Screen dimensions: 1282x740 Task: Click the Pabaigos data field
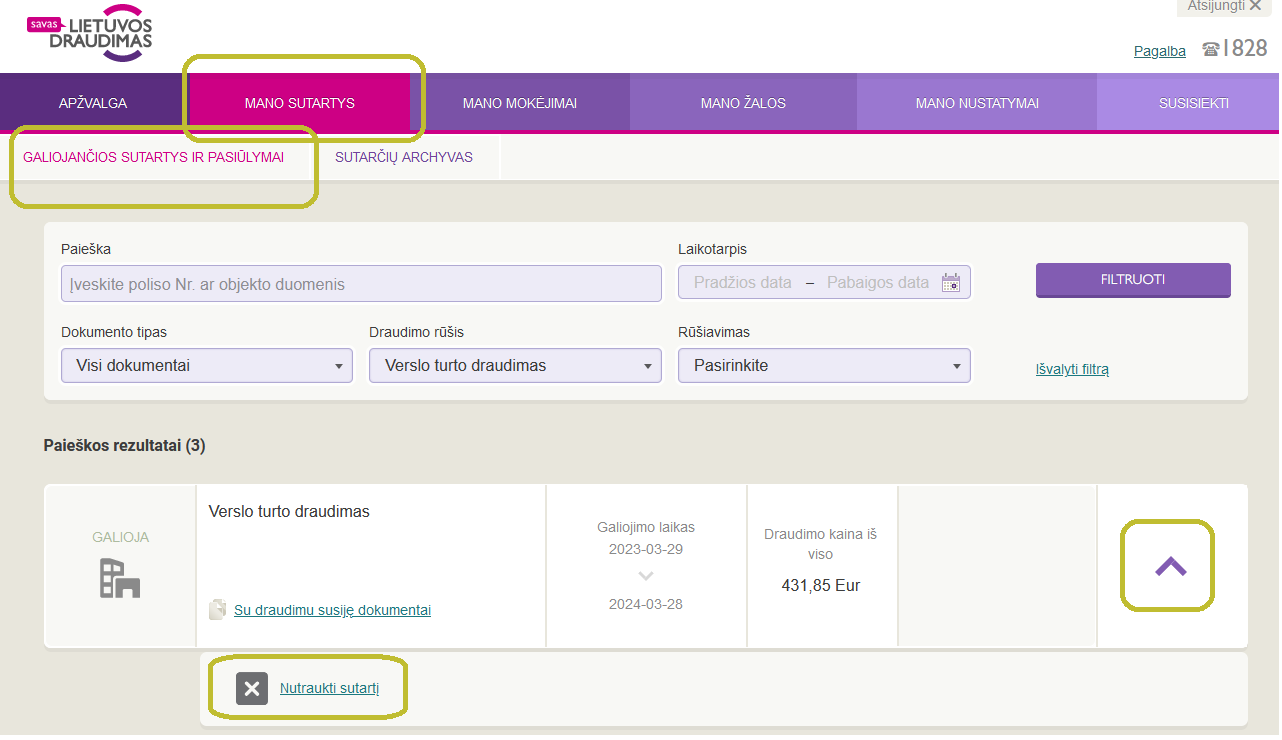878,283
